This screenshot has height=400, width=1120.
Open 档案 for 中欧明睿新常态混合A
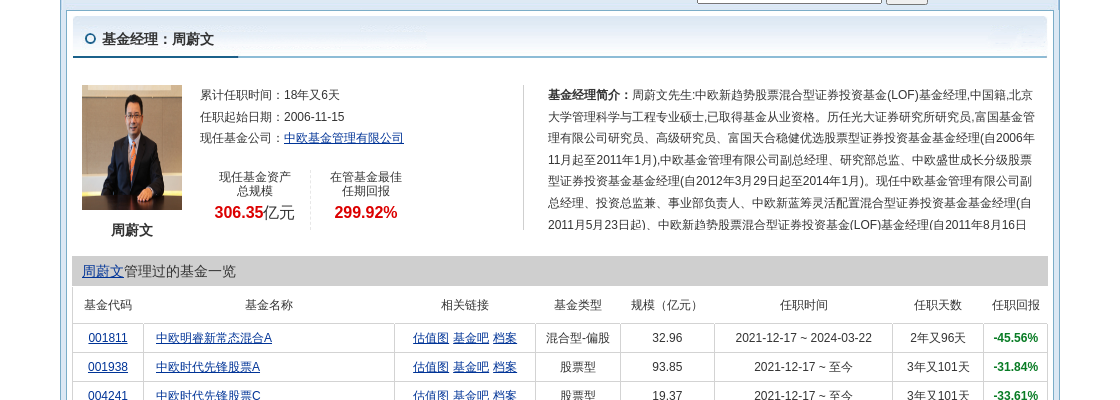coord(505,338)
